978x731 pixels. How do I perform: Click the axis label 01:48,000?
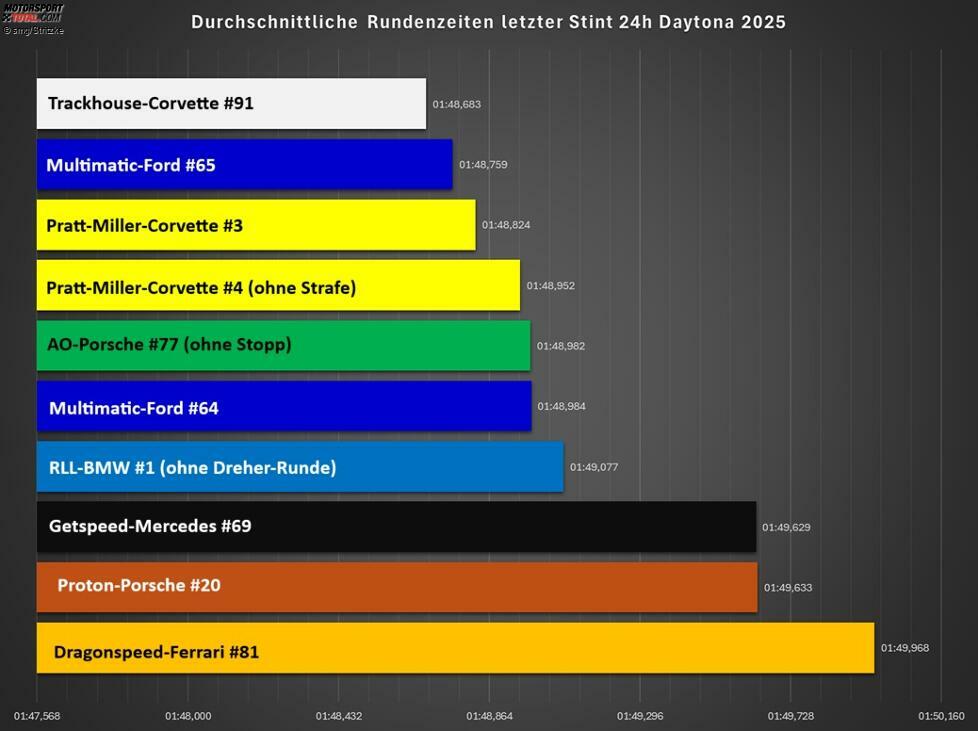point(188,716)
